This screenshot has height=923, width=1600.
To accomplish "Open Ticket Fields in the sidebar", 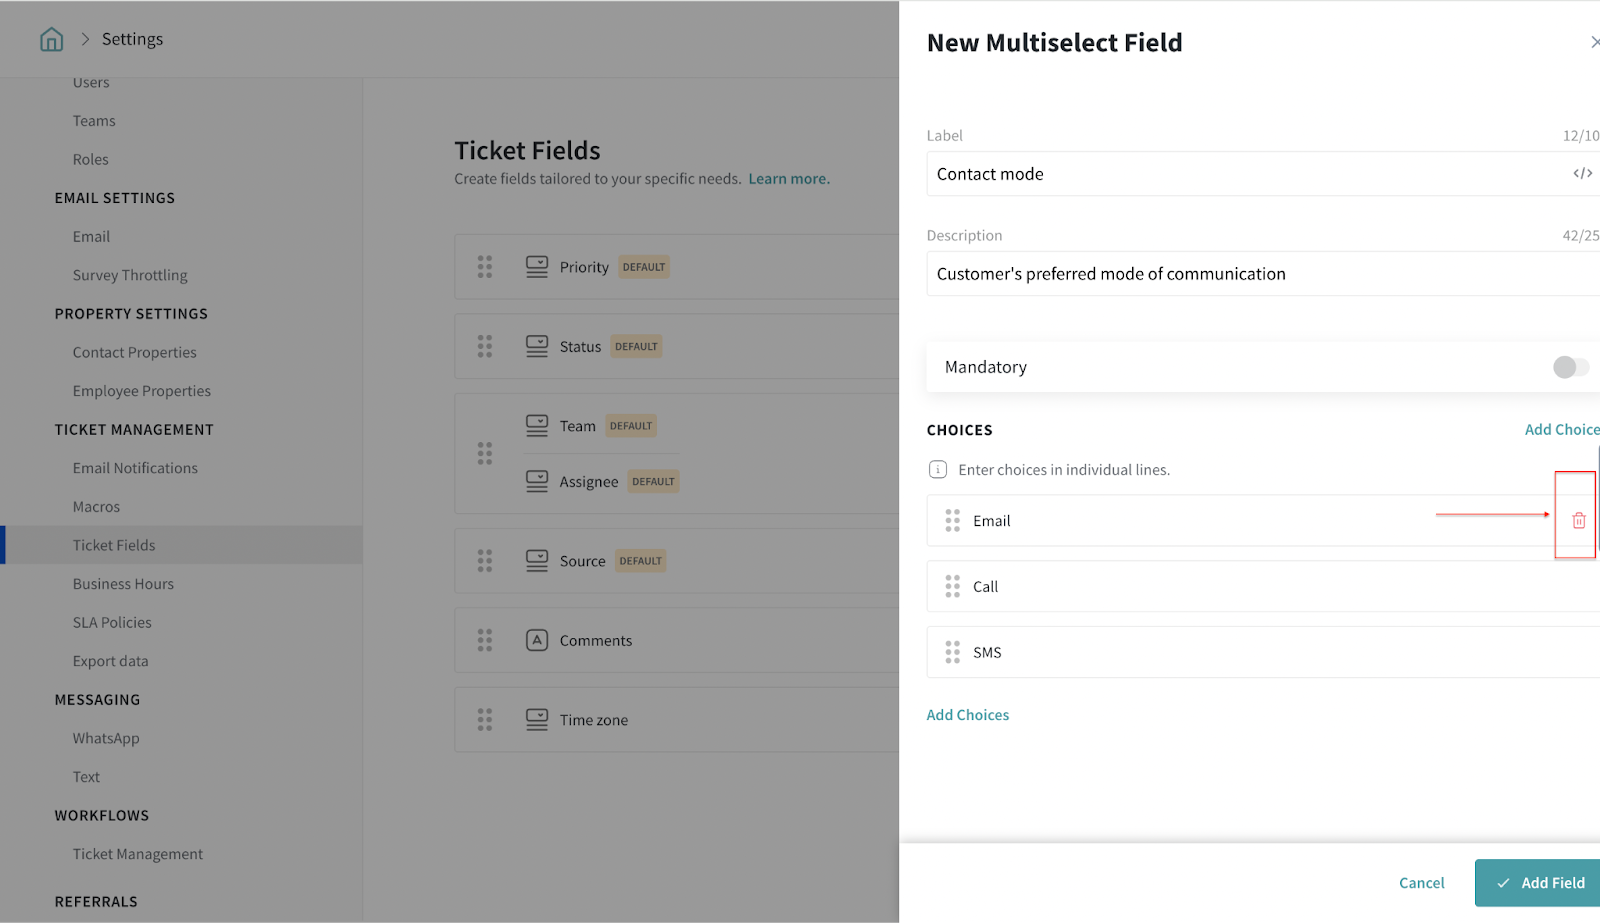I will 114,545.
